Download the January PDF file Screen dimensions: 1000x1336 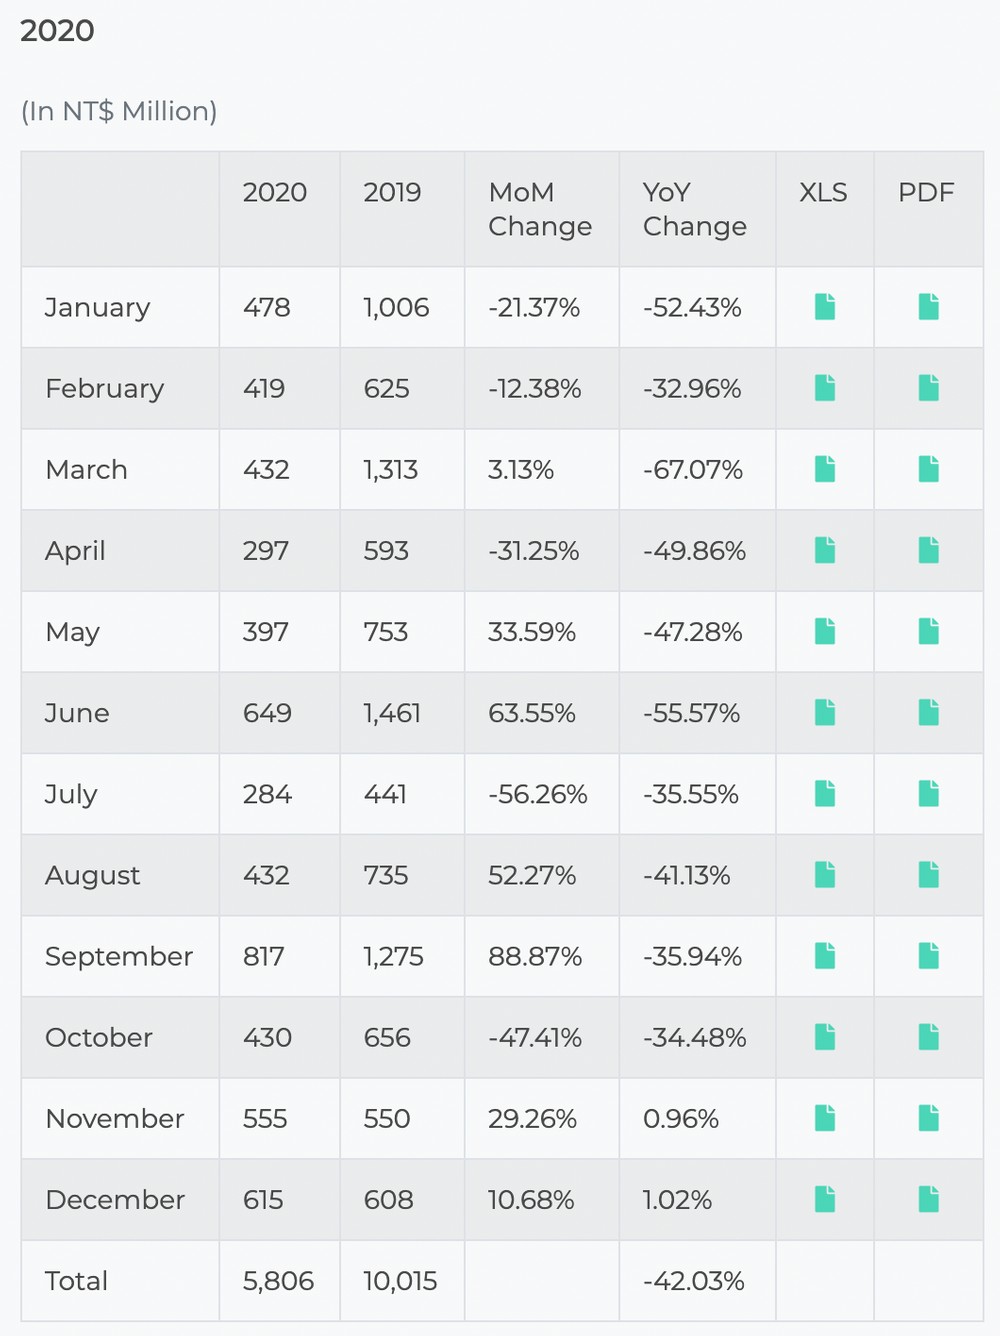[929, 307]
